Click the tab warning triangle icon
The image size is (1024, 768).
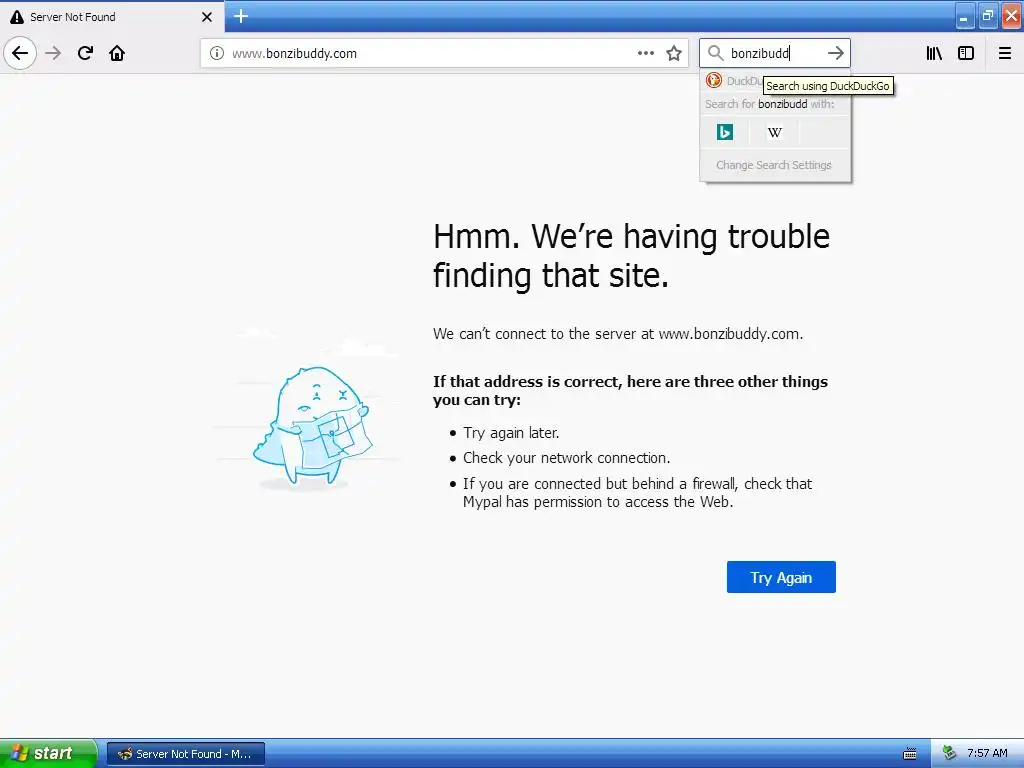tap(17, 17)
